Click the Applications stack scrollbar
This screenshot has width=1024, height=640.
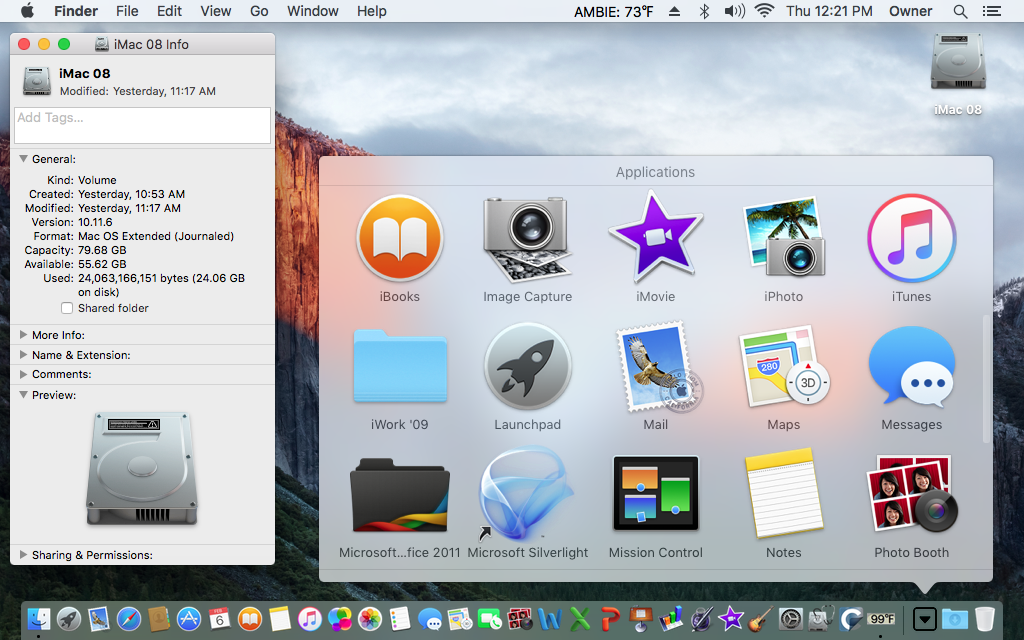pyautogui.click(x=985, y=379)
